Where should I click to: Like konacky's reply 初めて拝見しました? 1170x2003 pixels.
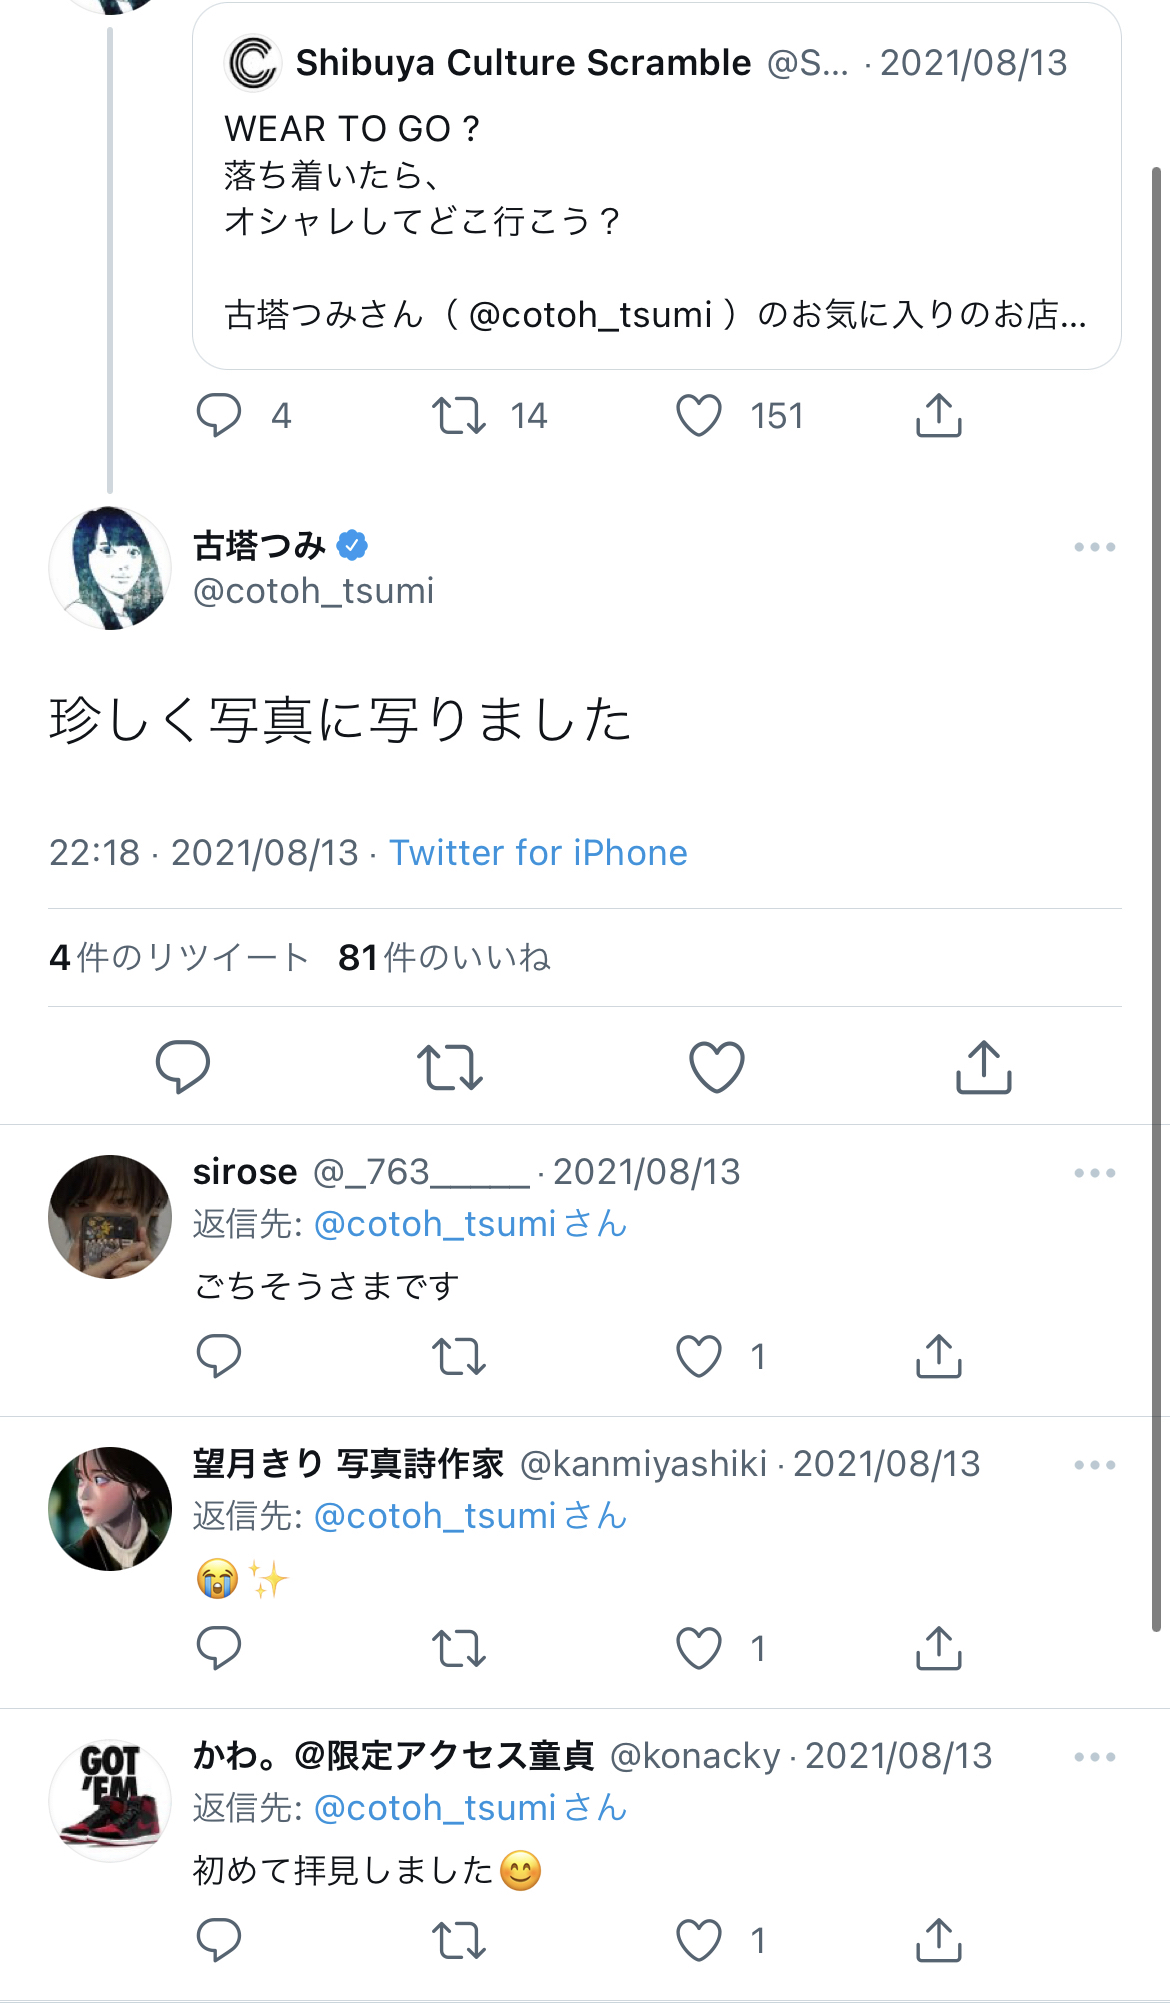pos(699,1940)
